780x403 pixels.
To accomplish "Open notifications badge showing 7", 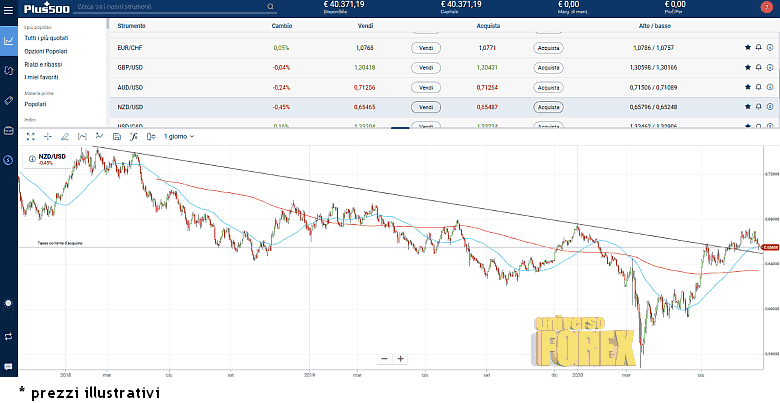I will click(x=766, y=8).
